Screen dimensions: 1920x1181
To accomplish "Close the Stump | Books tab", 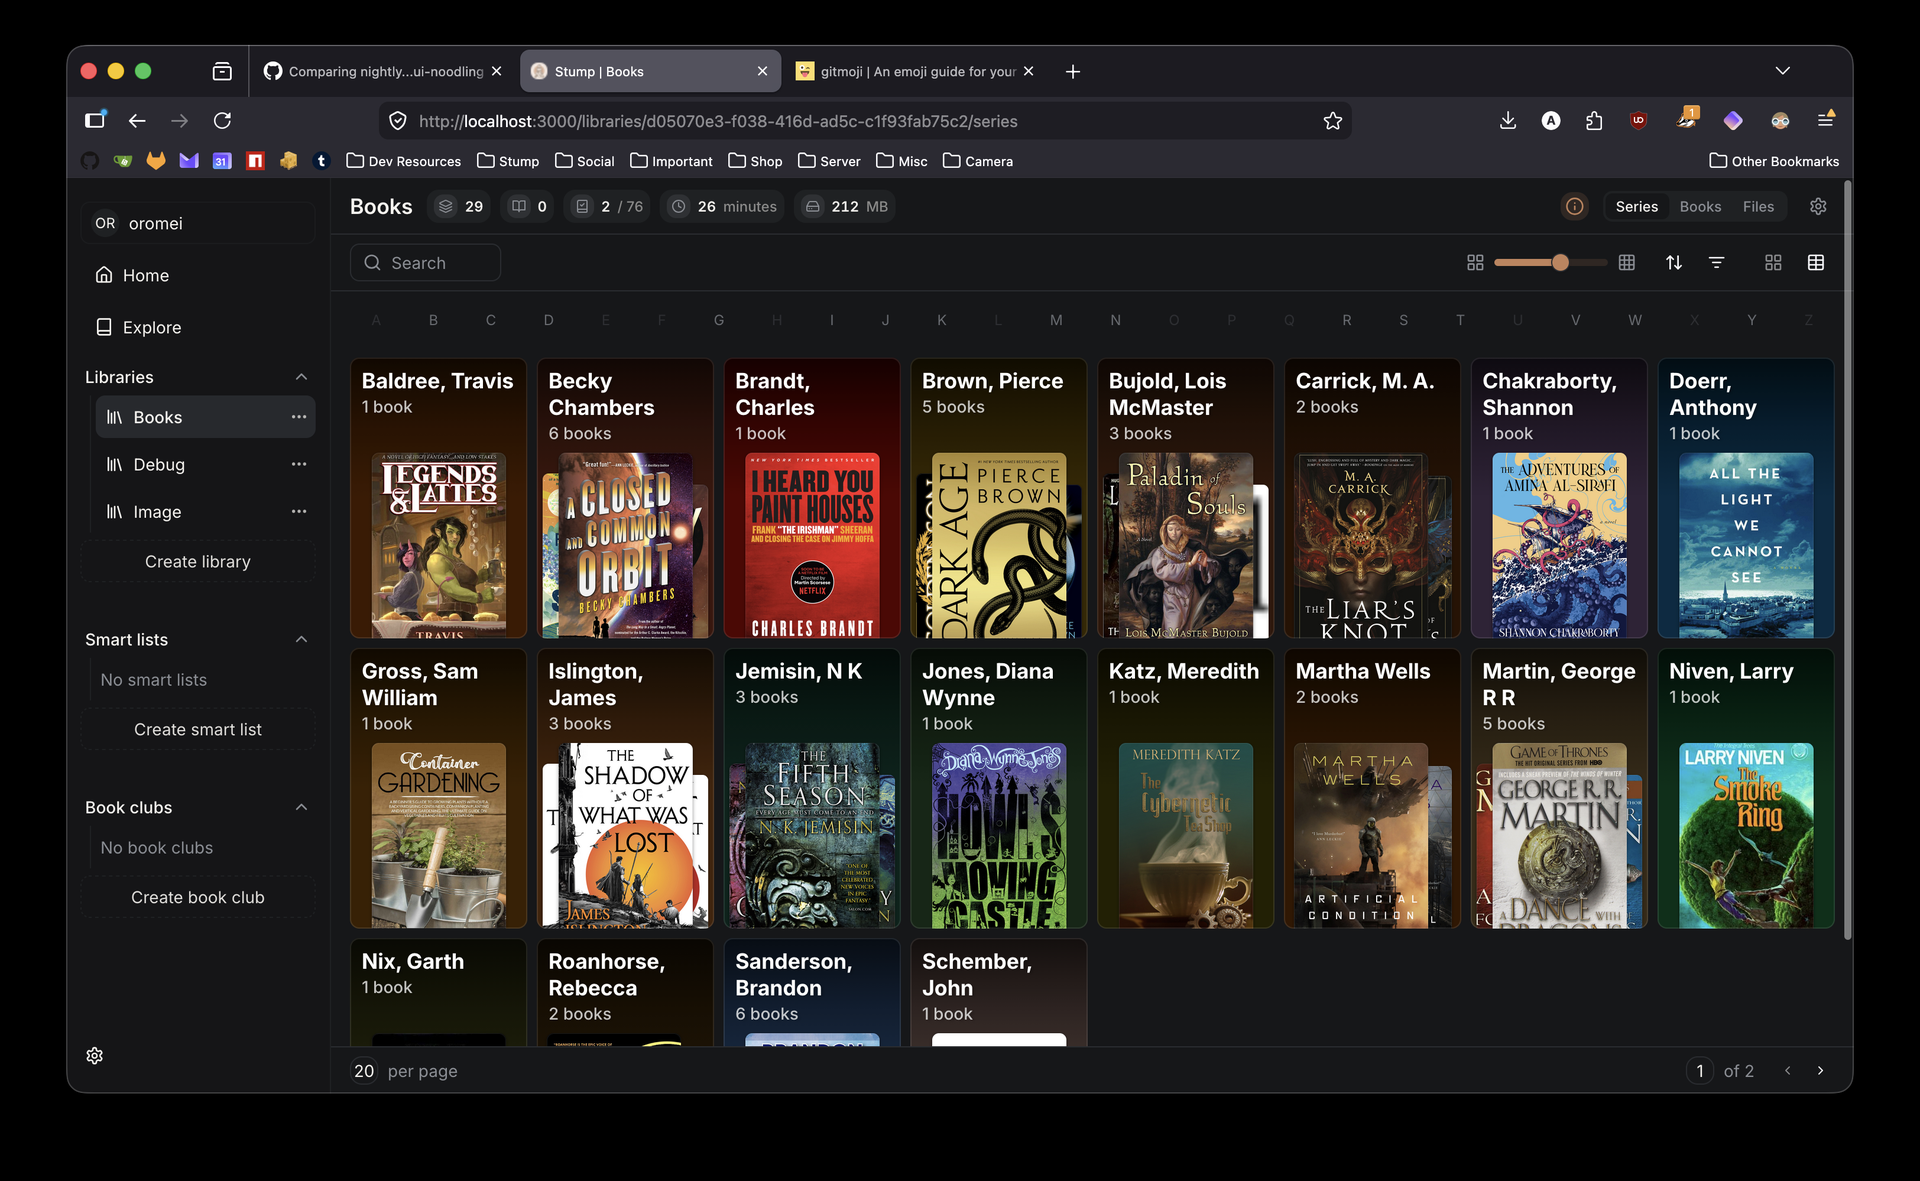I will [x=762, y=72].
